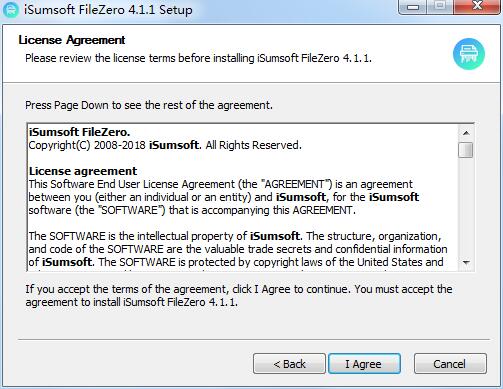Screen dimensions: 503x389
Task: Click the Copyright 2008-2018 line
Action: coord(165,145)
